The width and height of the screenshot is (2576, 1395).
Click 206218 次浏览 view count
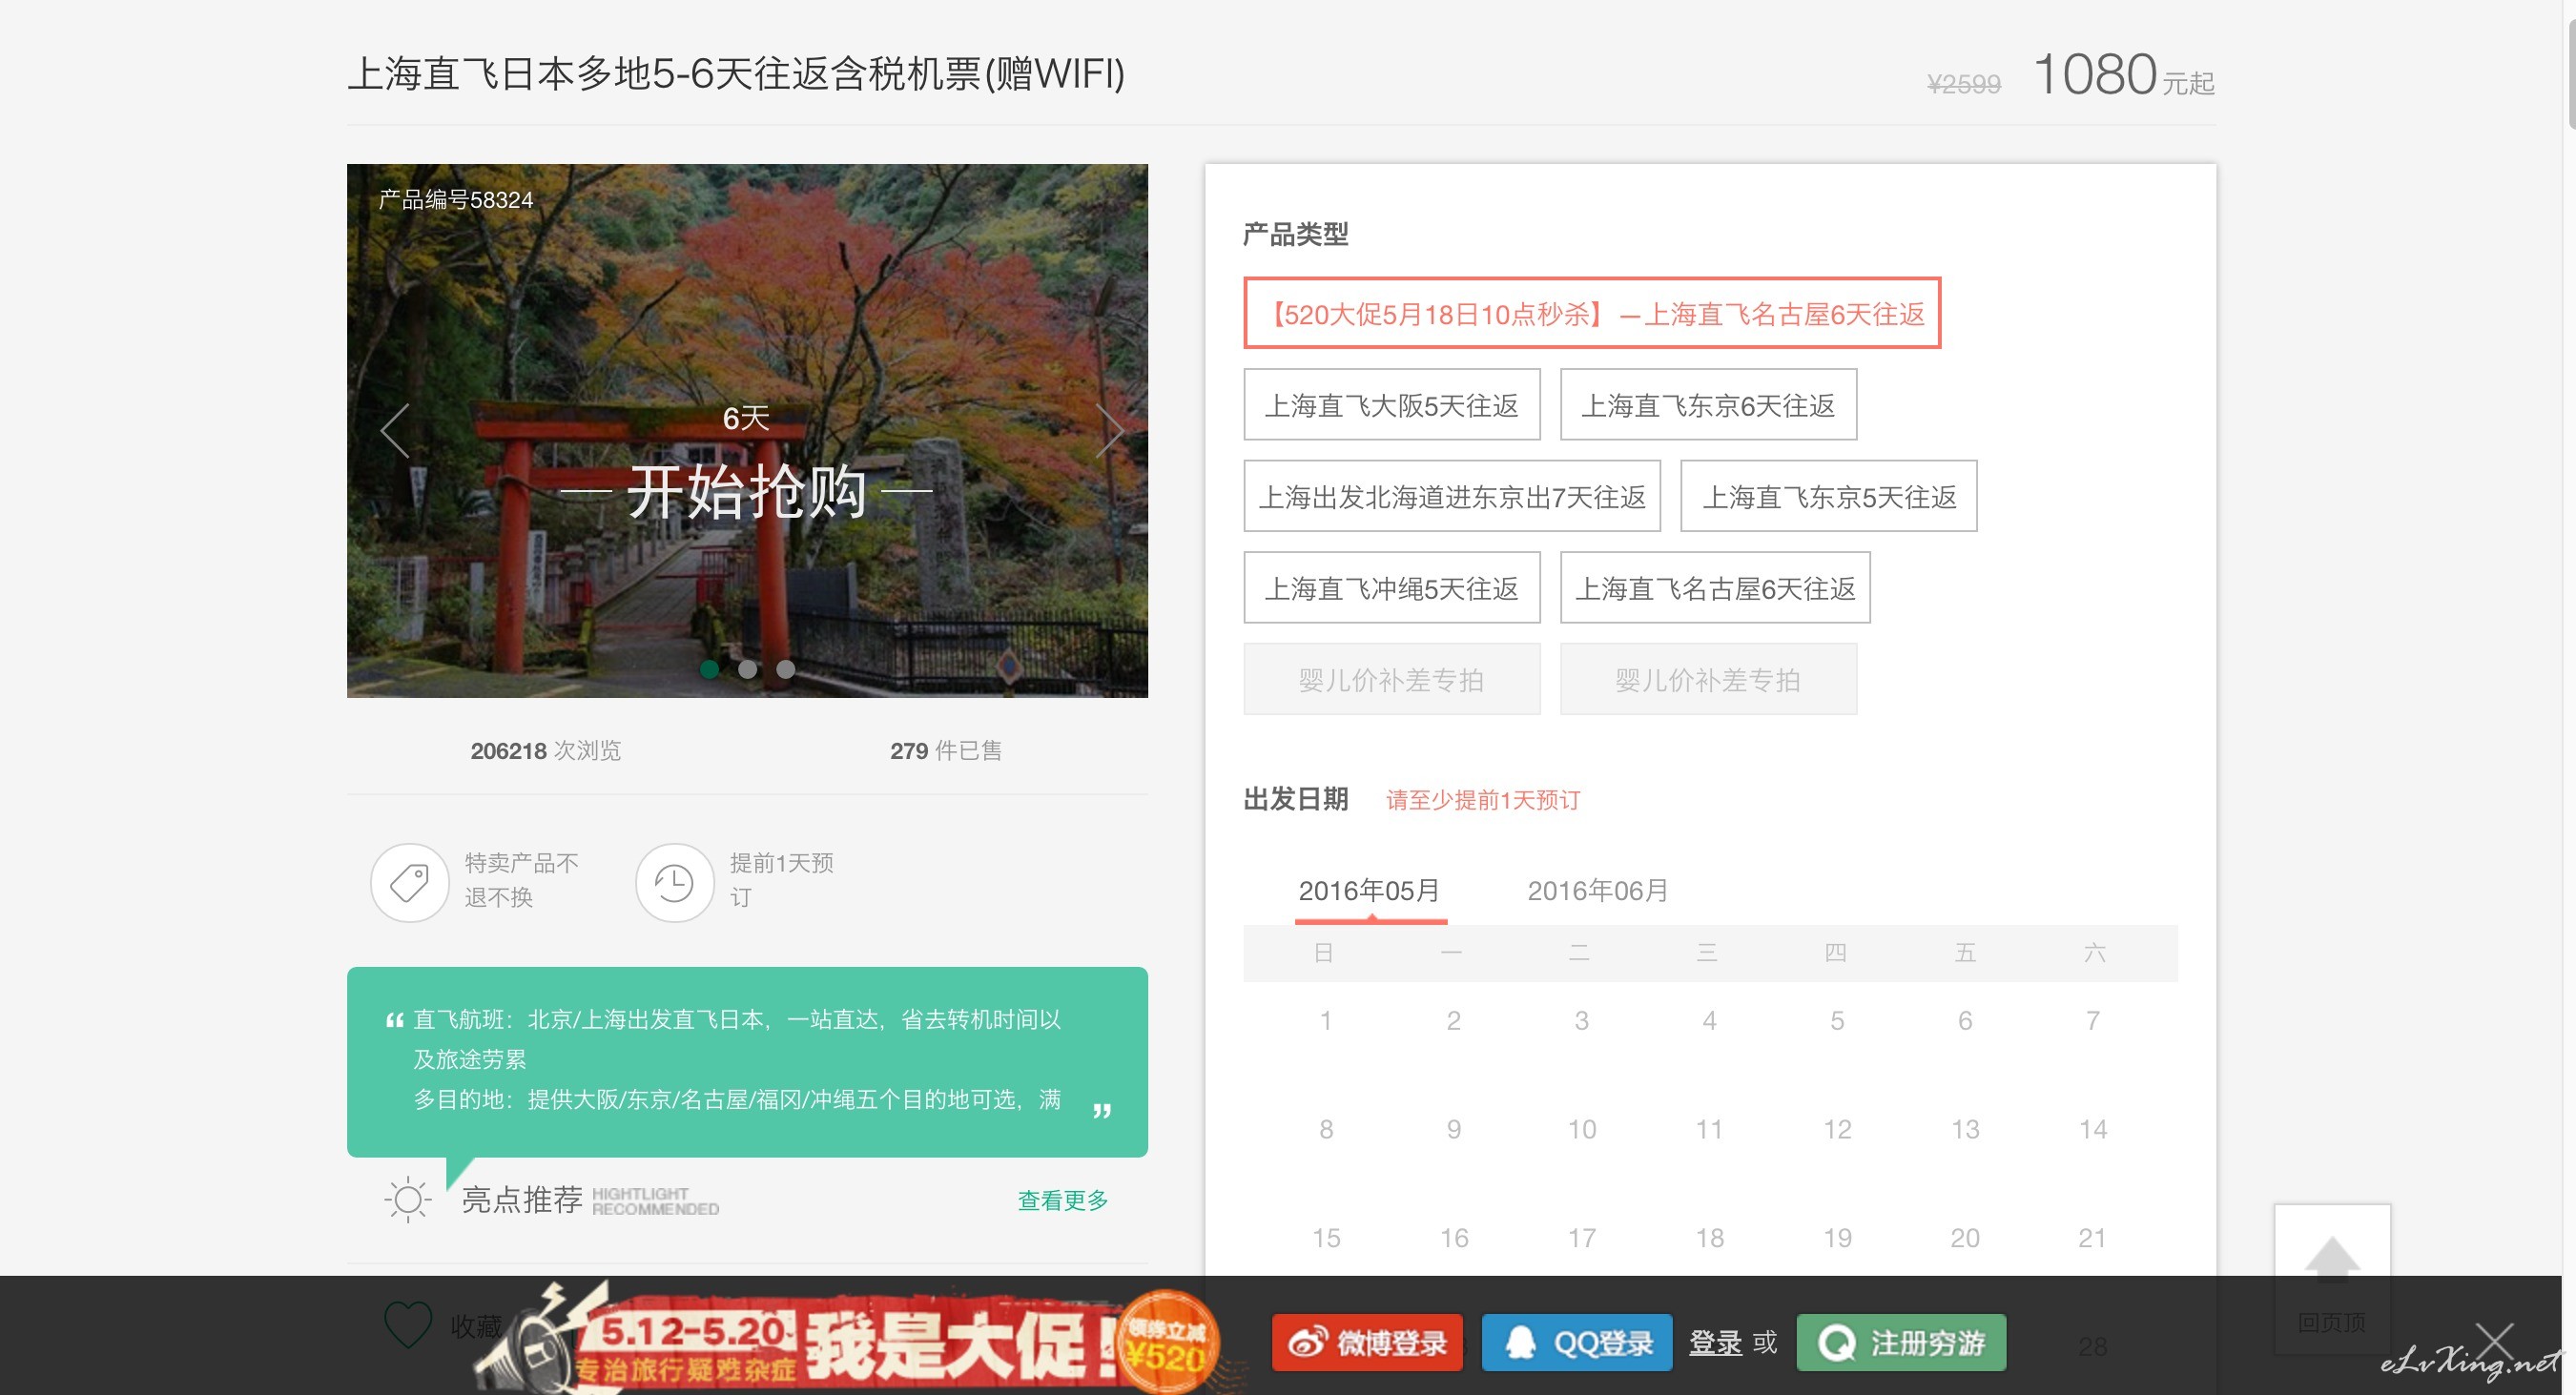[x=545, y=750]
